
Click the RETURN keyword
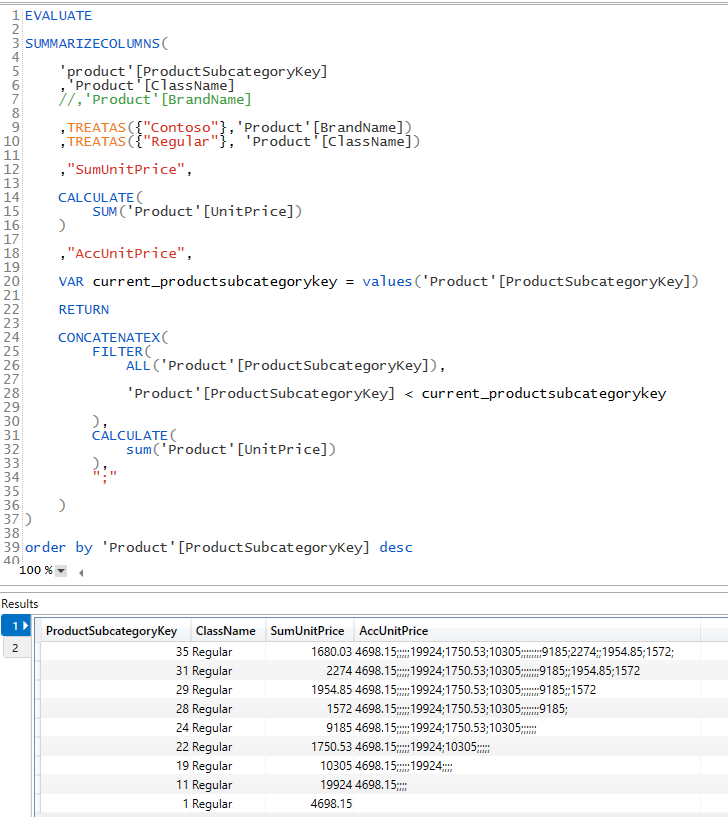pos(84,310)
